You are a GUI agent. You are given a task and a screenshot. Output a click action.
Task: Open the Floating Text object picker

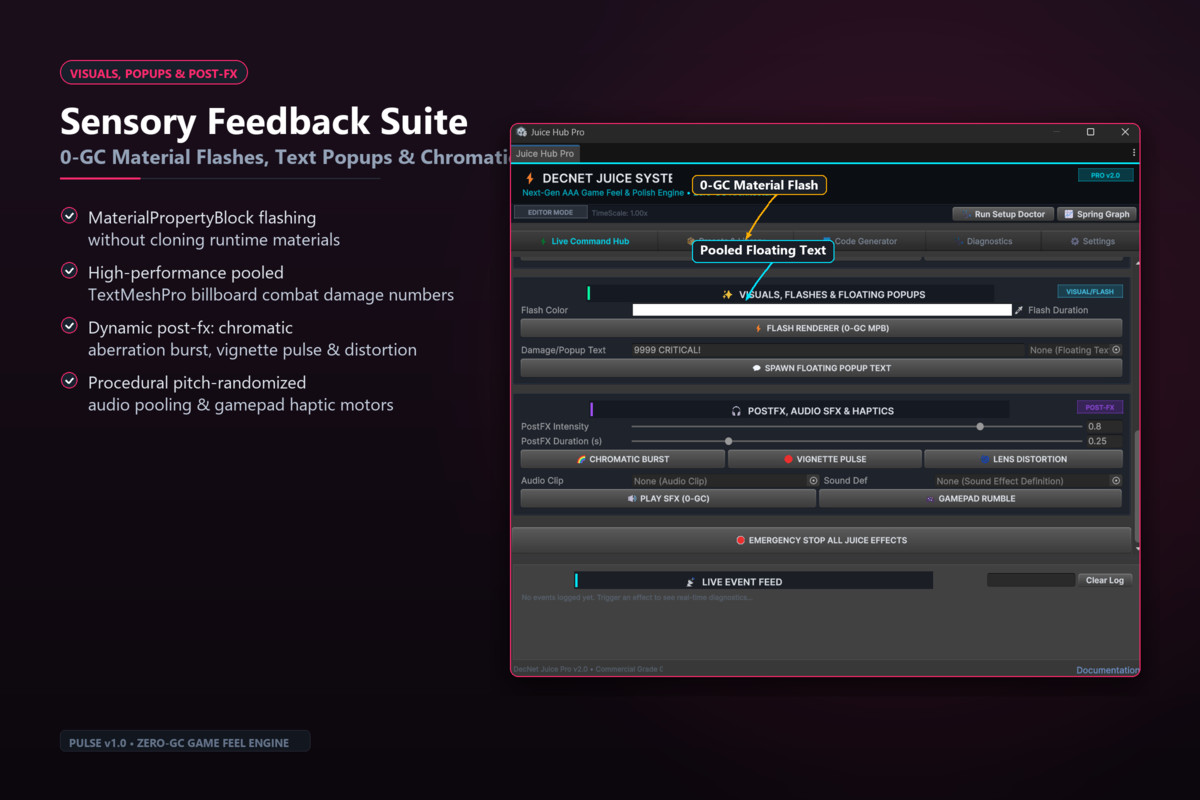[x=1116, y=350]
